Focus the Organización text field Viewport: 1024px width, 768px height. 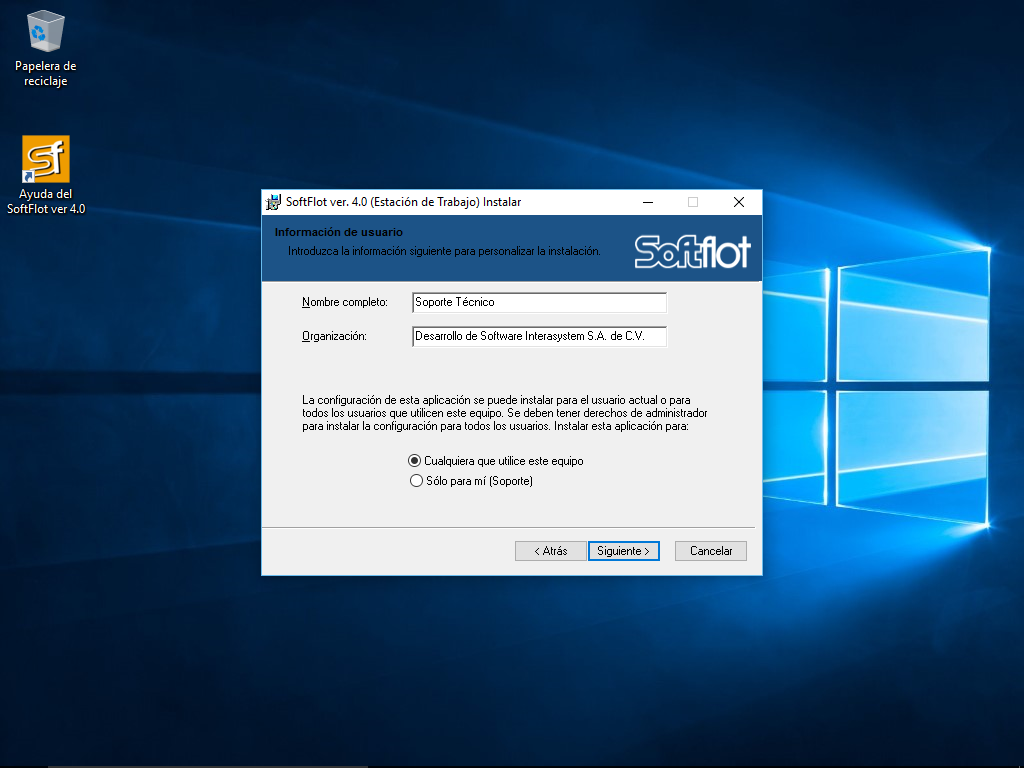tap(538, 337)
